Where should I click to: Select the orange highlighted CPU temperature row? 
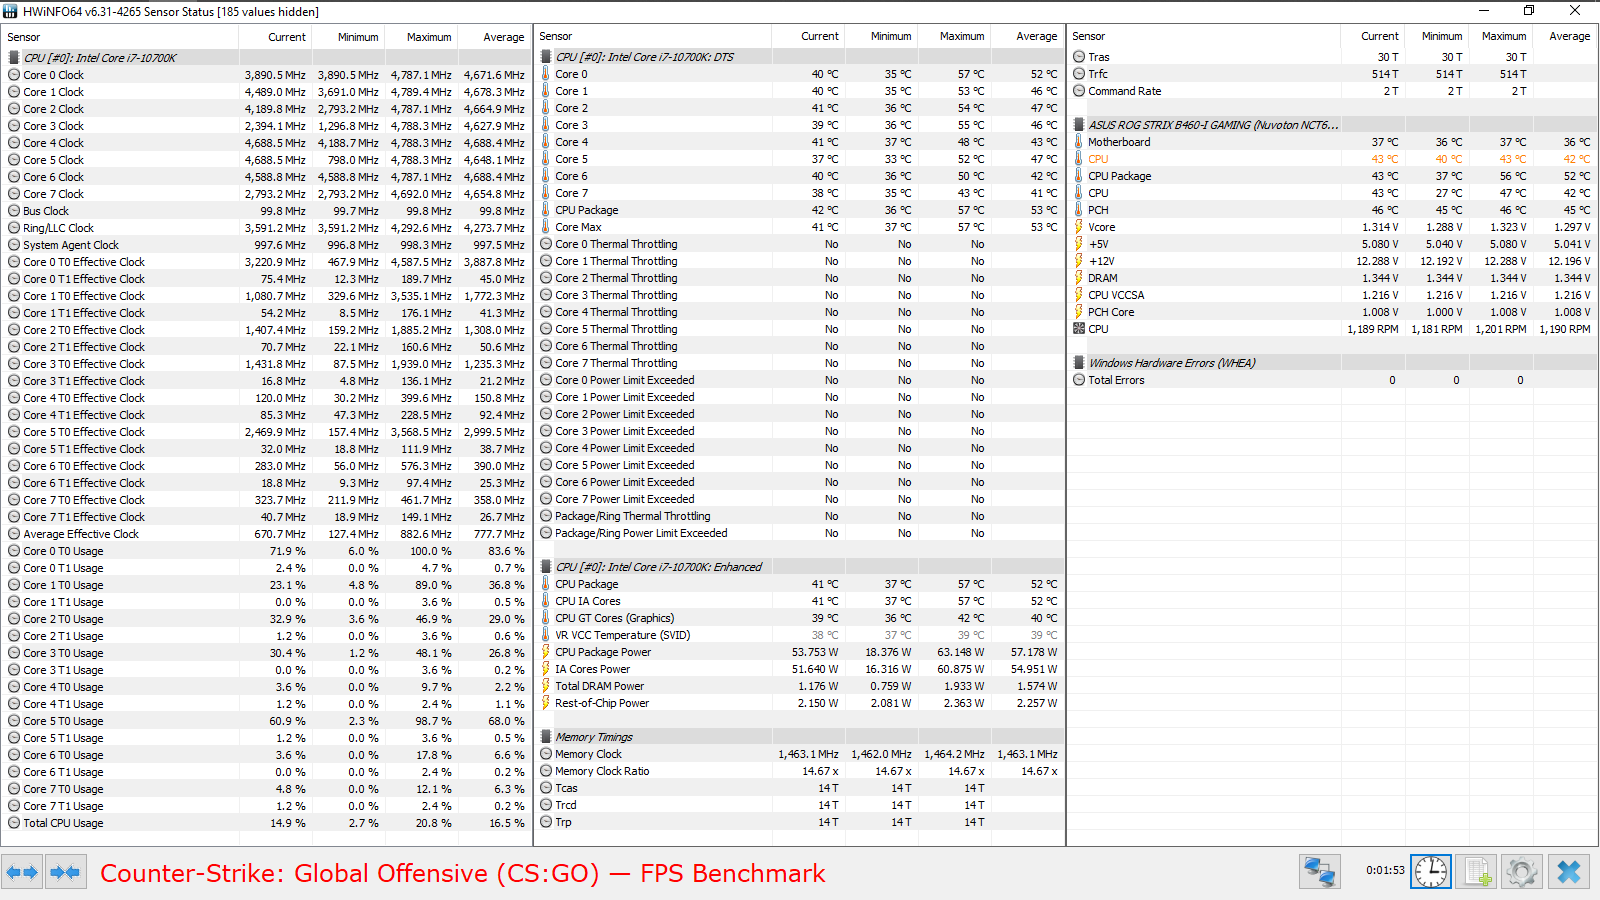coord(1333,159)
